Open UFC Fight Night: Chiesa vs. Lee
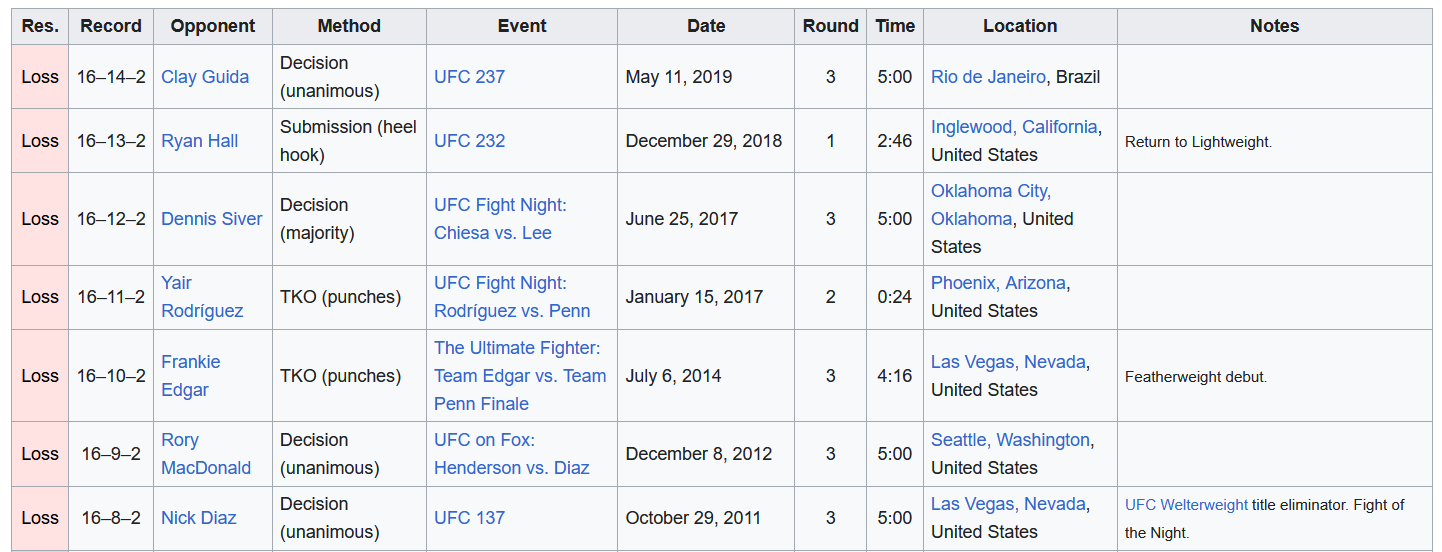1442x552 pixels. click(500, 219)
